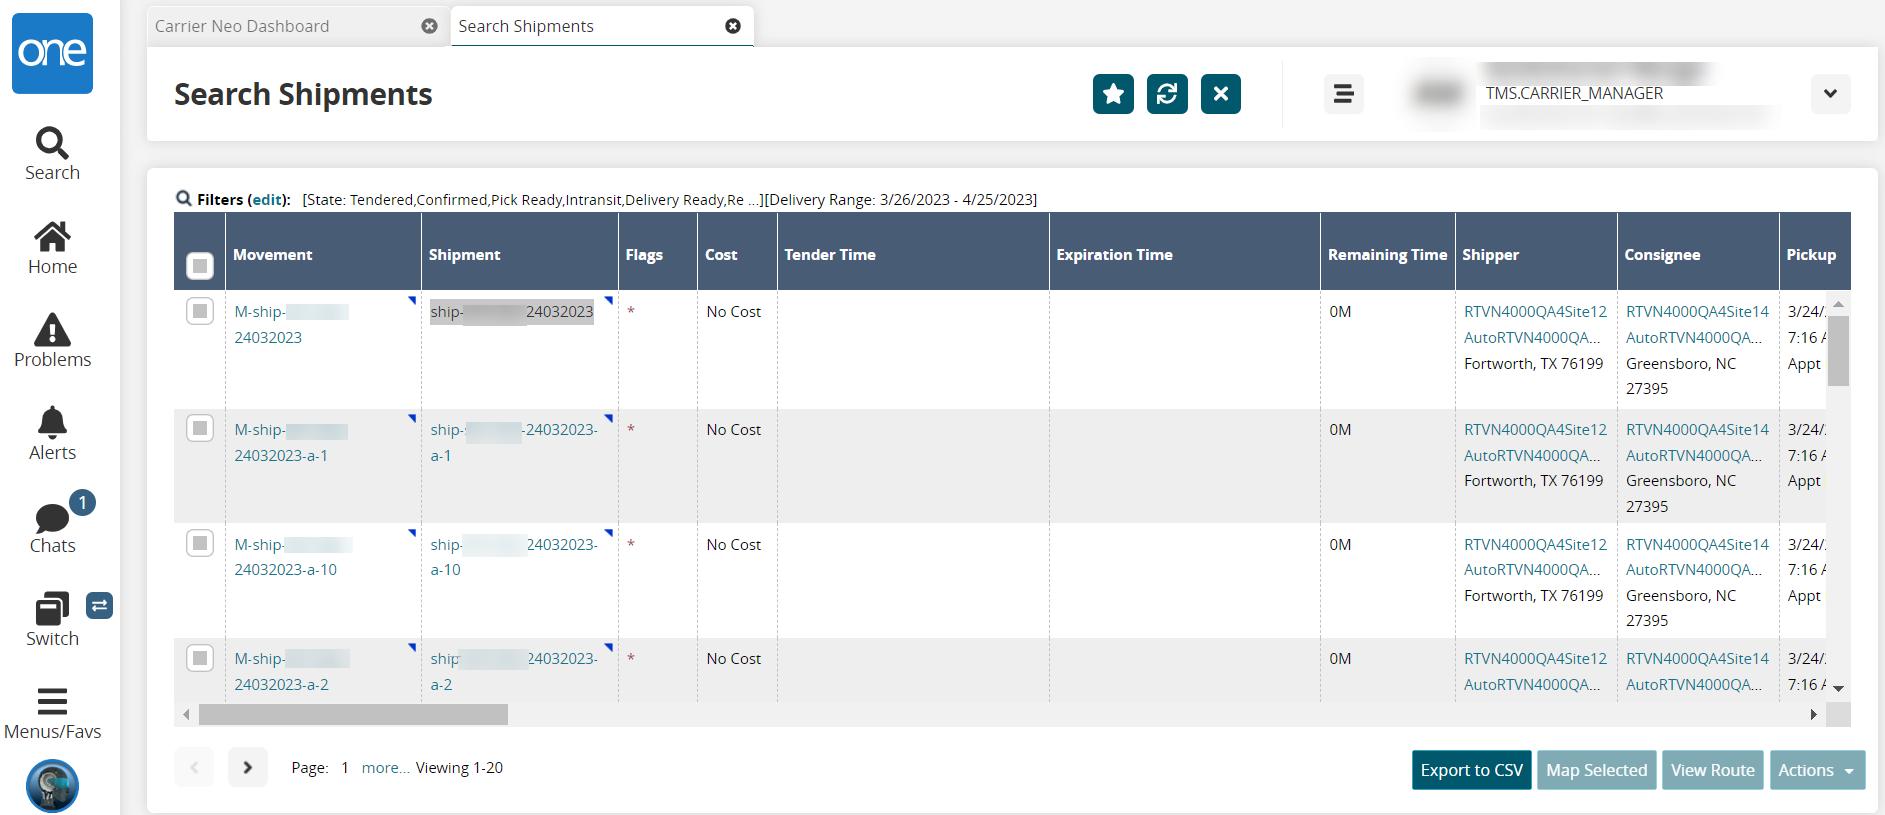Go to next page arrow
The image size is (1885, 815).
247,768
